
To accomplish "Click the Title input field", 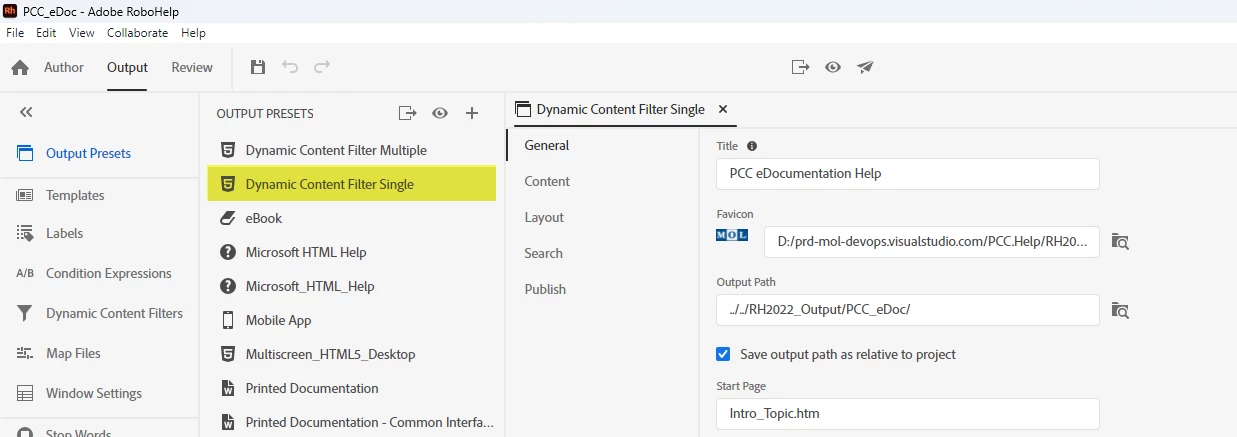I will tap(908, 173).
